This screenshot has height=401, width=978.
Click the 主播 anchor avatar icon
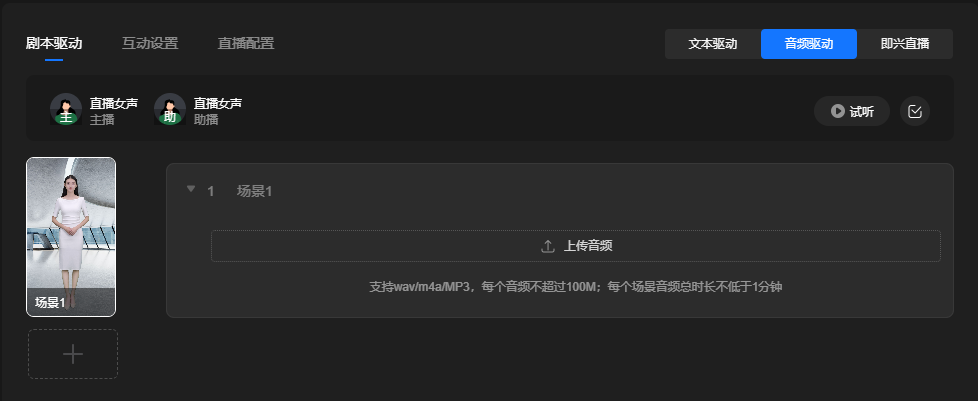click(66, 109)
